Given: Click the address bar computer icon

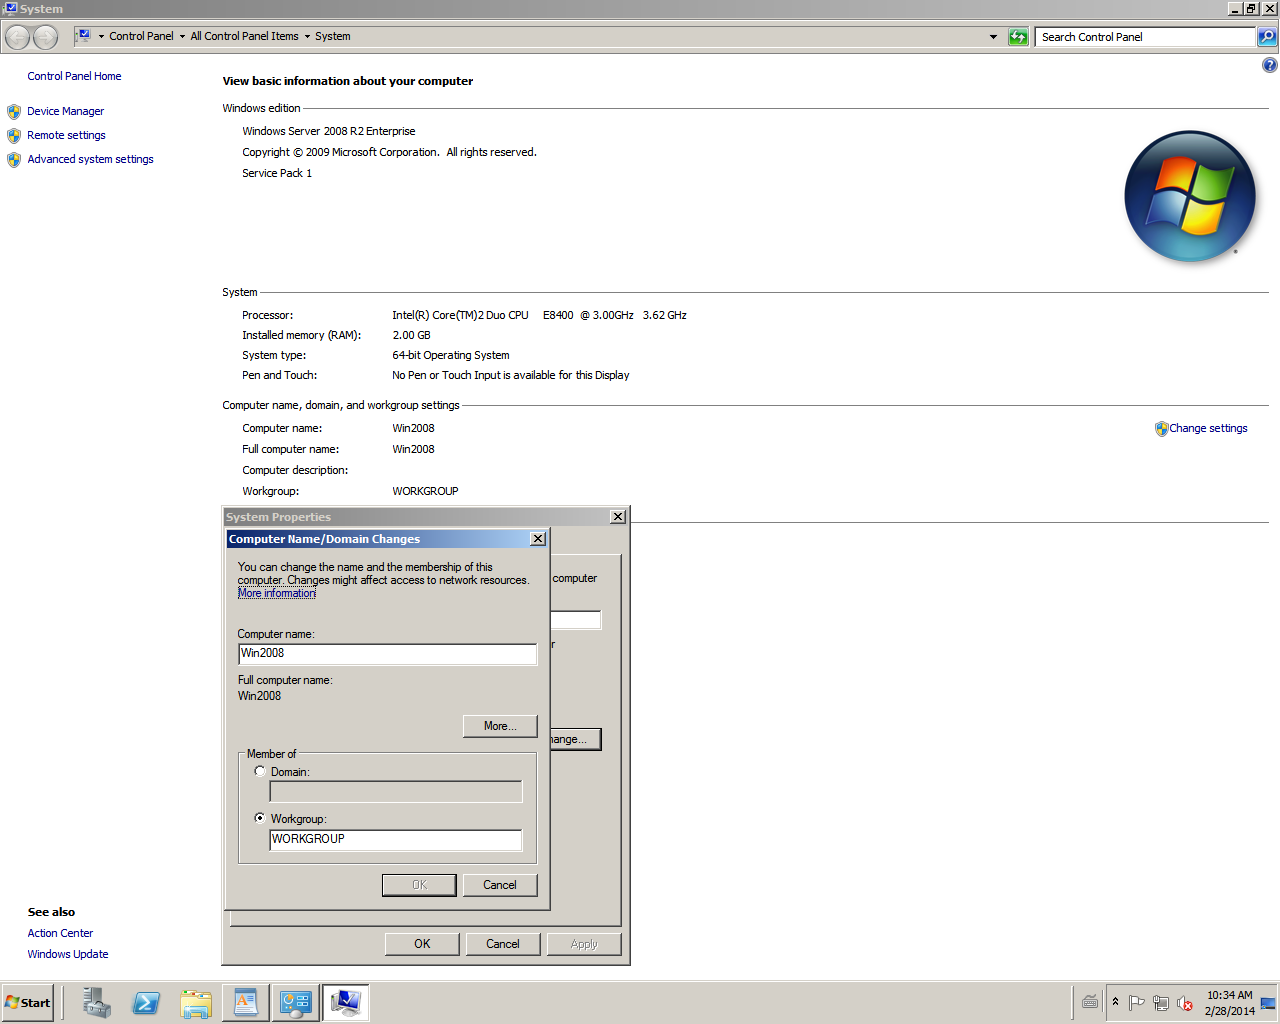Looking at the screenshot, I should click(x=84, y=35).
